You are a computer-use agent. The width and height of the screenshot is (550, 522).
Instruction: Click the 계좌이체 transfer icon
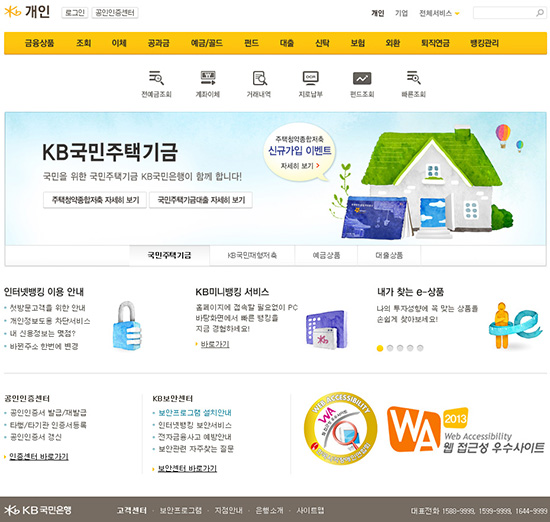[x=208, y=78]
